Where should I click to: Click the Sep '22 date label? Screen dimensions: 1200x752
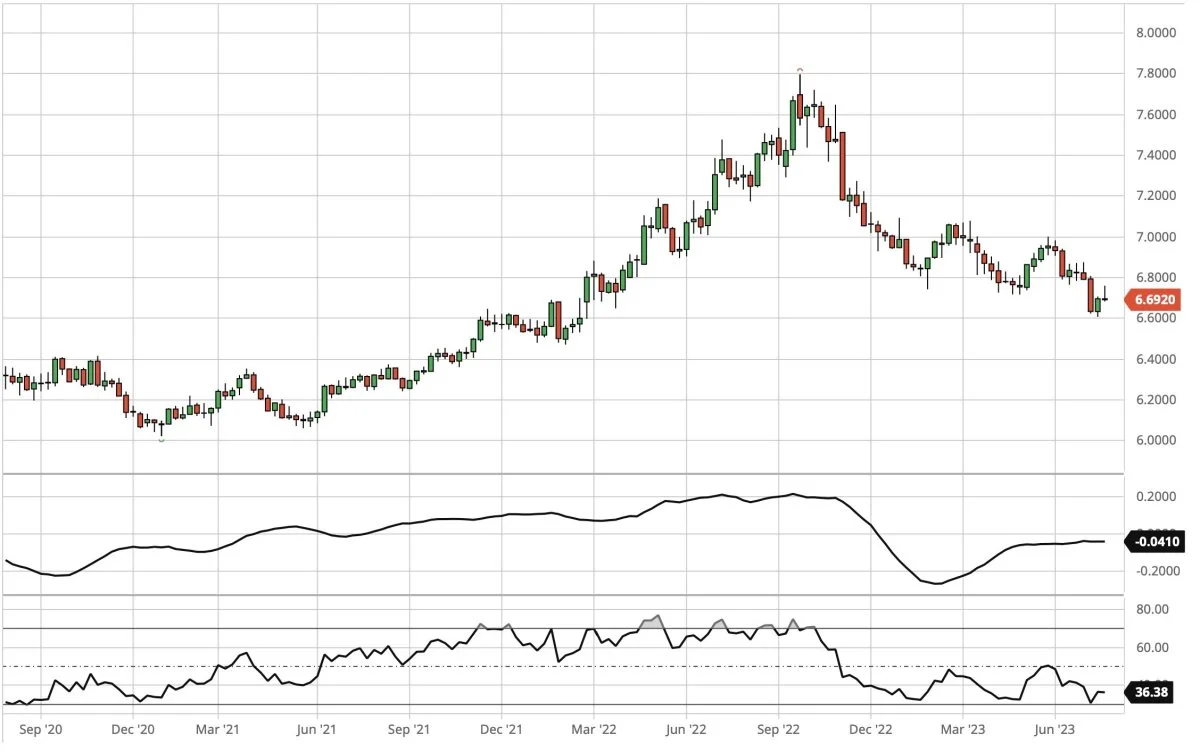[x=779, y=732]
